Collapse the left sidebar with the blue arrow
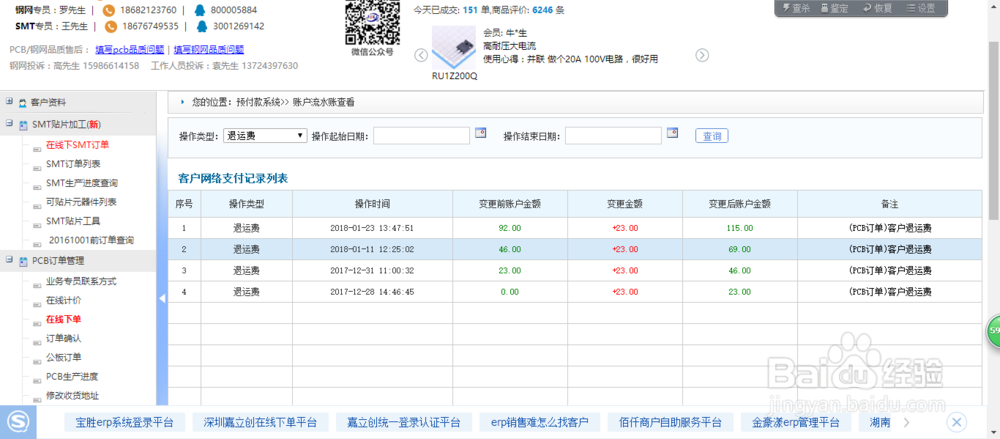This screenshot has width=1000, height=439. pyautogui.click(x=162, y=298)
